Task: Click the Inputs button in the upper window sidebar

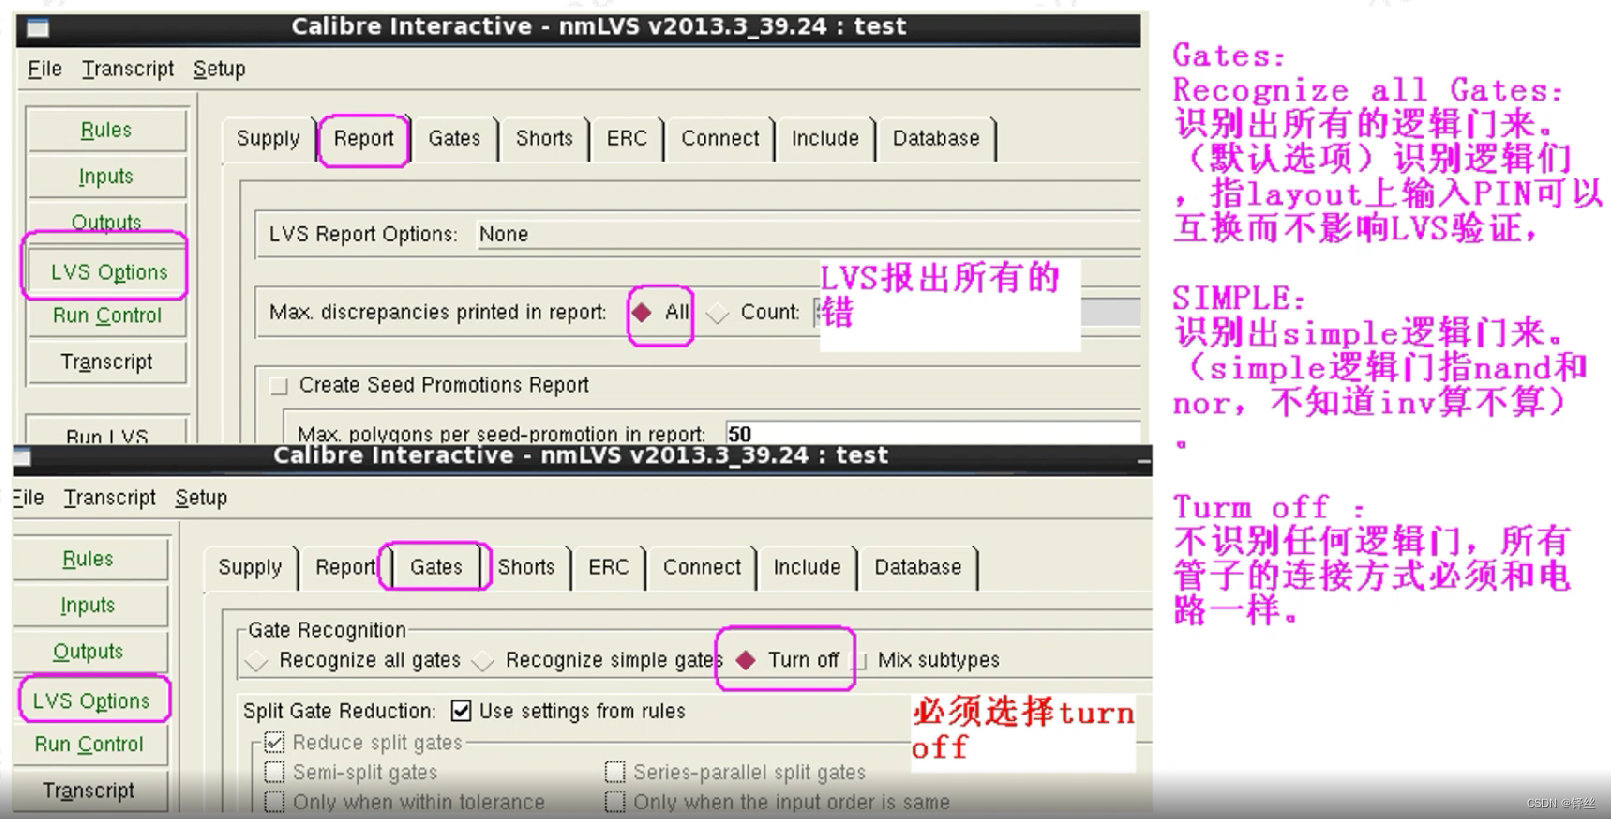Action: pyautogui.click(x=106, y=177)
